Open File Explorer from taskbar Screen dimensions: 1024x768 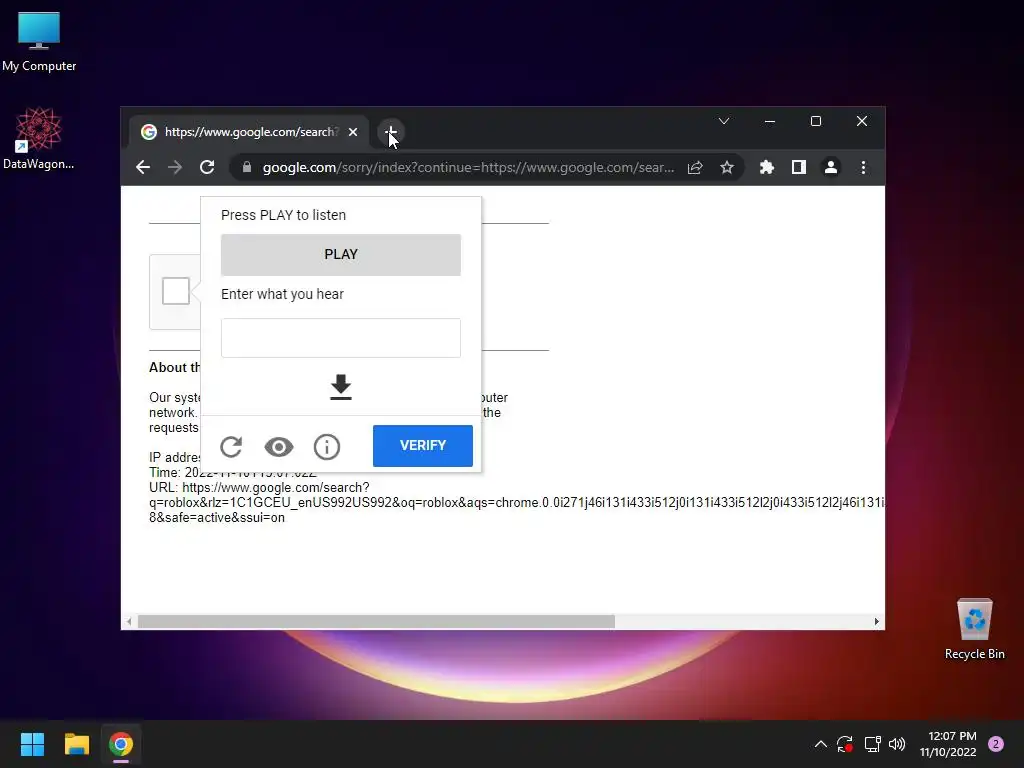point(76,744)
